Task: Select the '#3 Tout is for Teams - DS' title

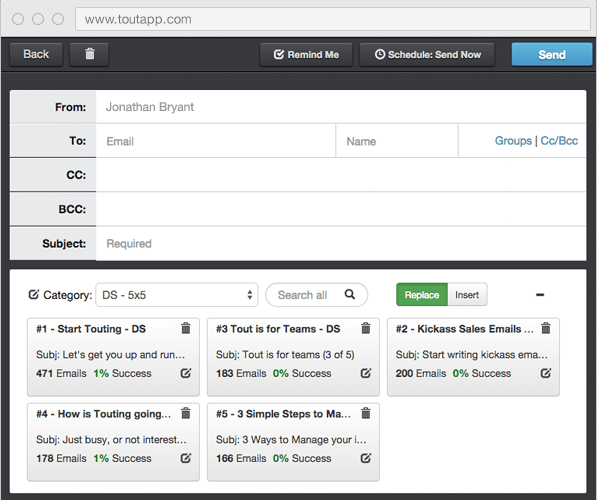Action: click(278, 329)
